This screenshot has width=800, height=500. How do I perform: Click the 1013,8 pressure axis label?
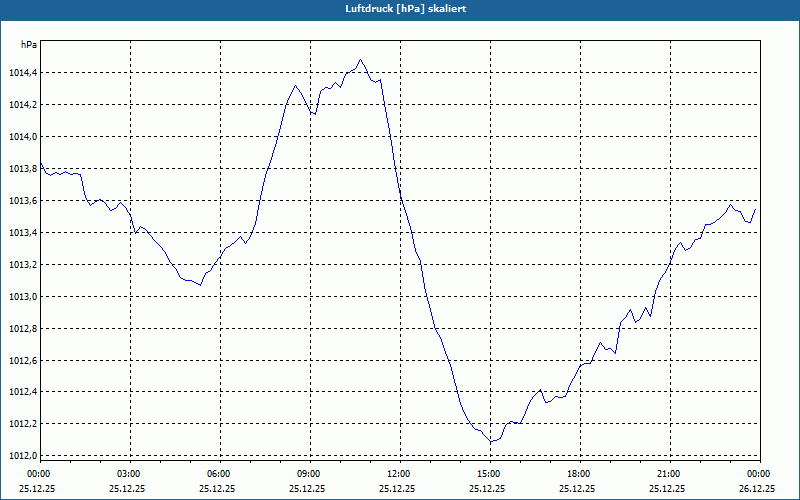(23, 169)
